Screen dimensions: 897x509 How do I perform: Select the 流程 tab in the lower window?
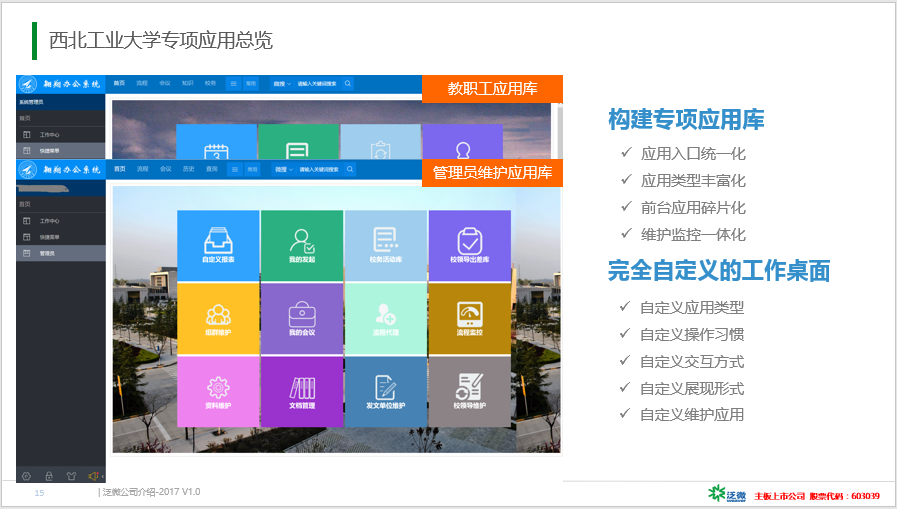pos(142,169)
